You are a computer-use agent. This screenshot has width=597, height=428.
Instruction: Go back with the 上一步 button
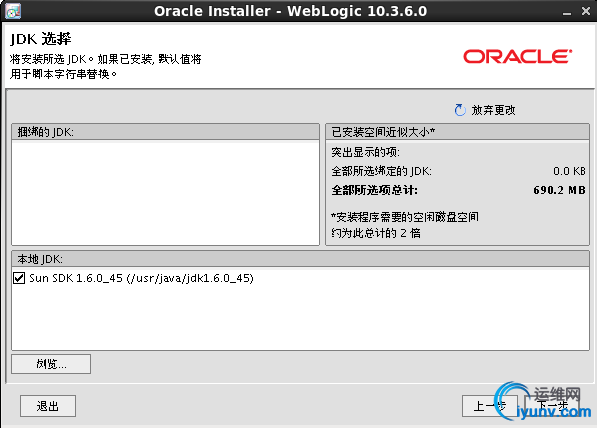click(x=490, y=406)
